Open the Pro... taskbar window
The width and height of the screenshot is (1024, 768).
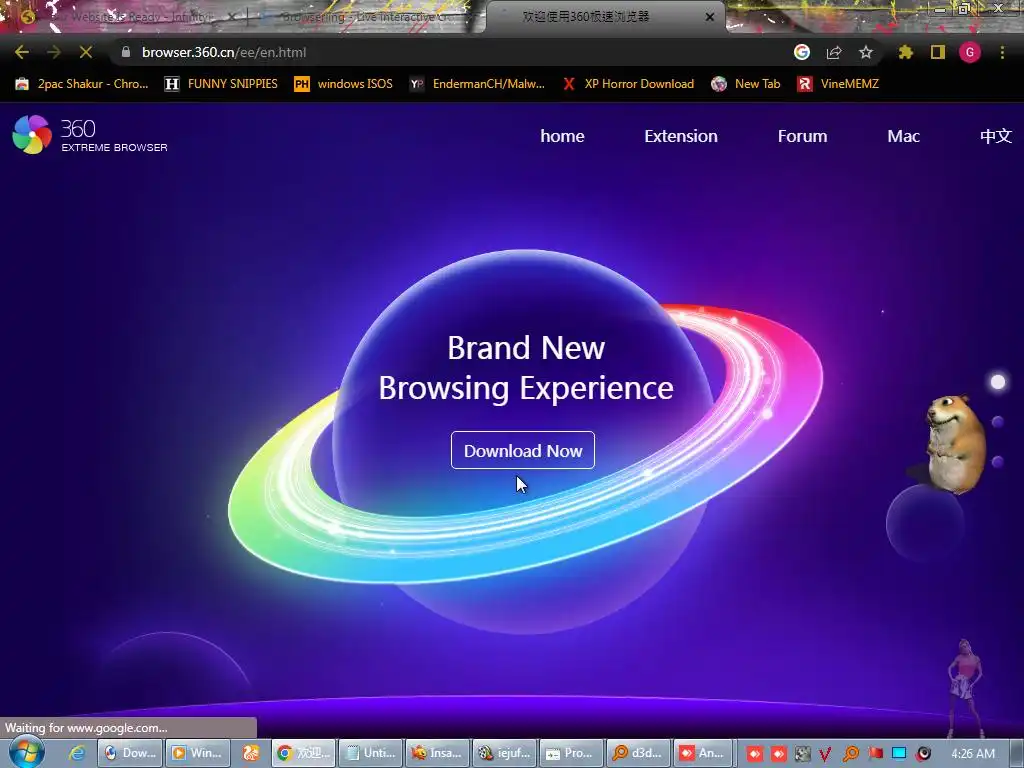click(571, 753)
